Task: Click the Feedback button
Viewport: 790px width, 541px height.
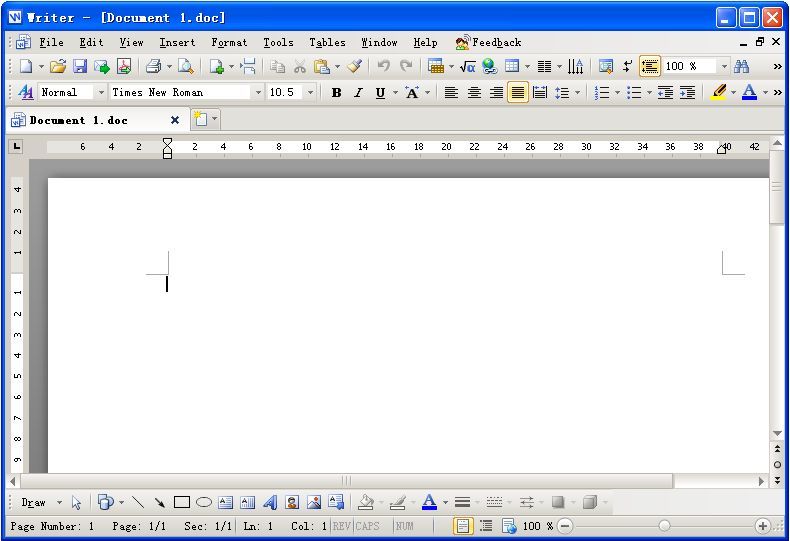Action: click(488, 42)
